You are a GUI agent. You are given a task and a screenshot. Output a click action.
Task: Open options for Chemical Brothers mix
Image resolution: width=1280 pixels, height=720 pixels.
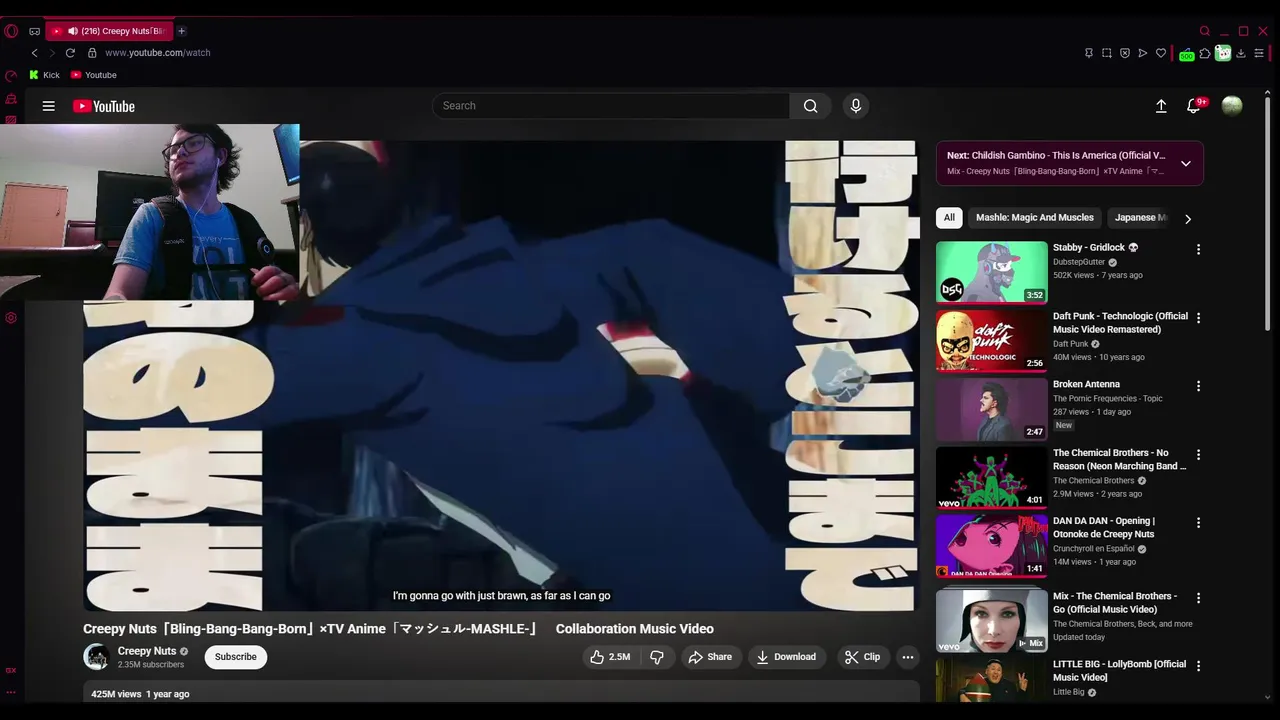[x=1198, y=598]
